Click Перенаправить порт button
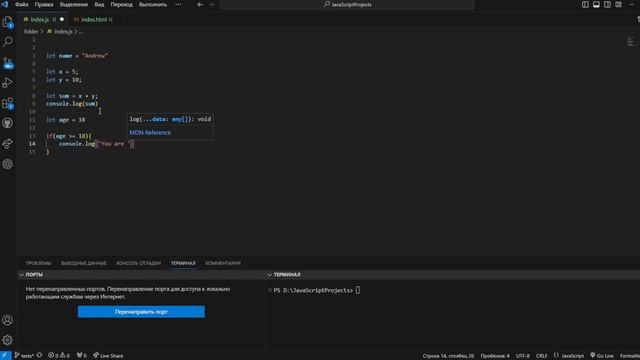The width and height of the screenshot is (640, 360). (141, 312)
